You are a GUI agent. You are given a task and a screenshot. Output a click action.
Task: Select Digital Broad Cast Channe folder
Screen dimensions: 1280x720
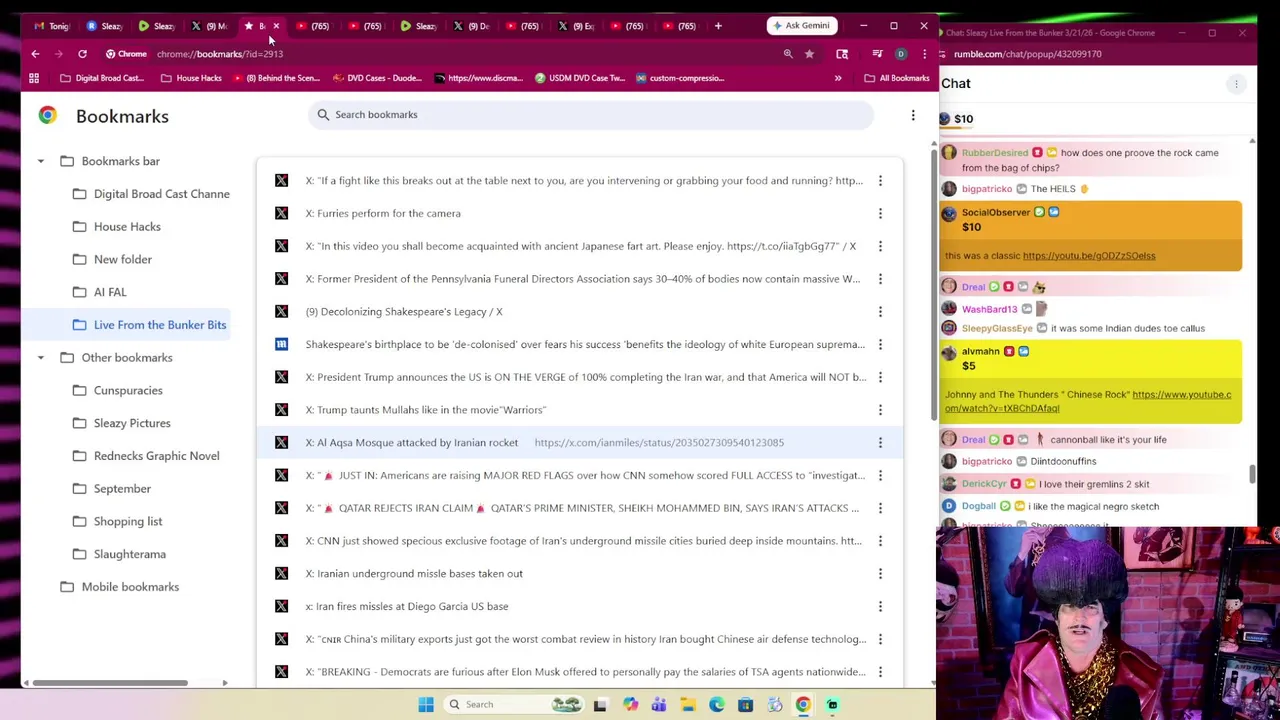[151, 194]
